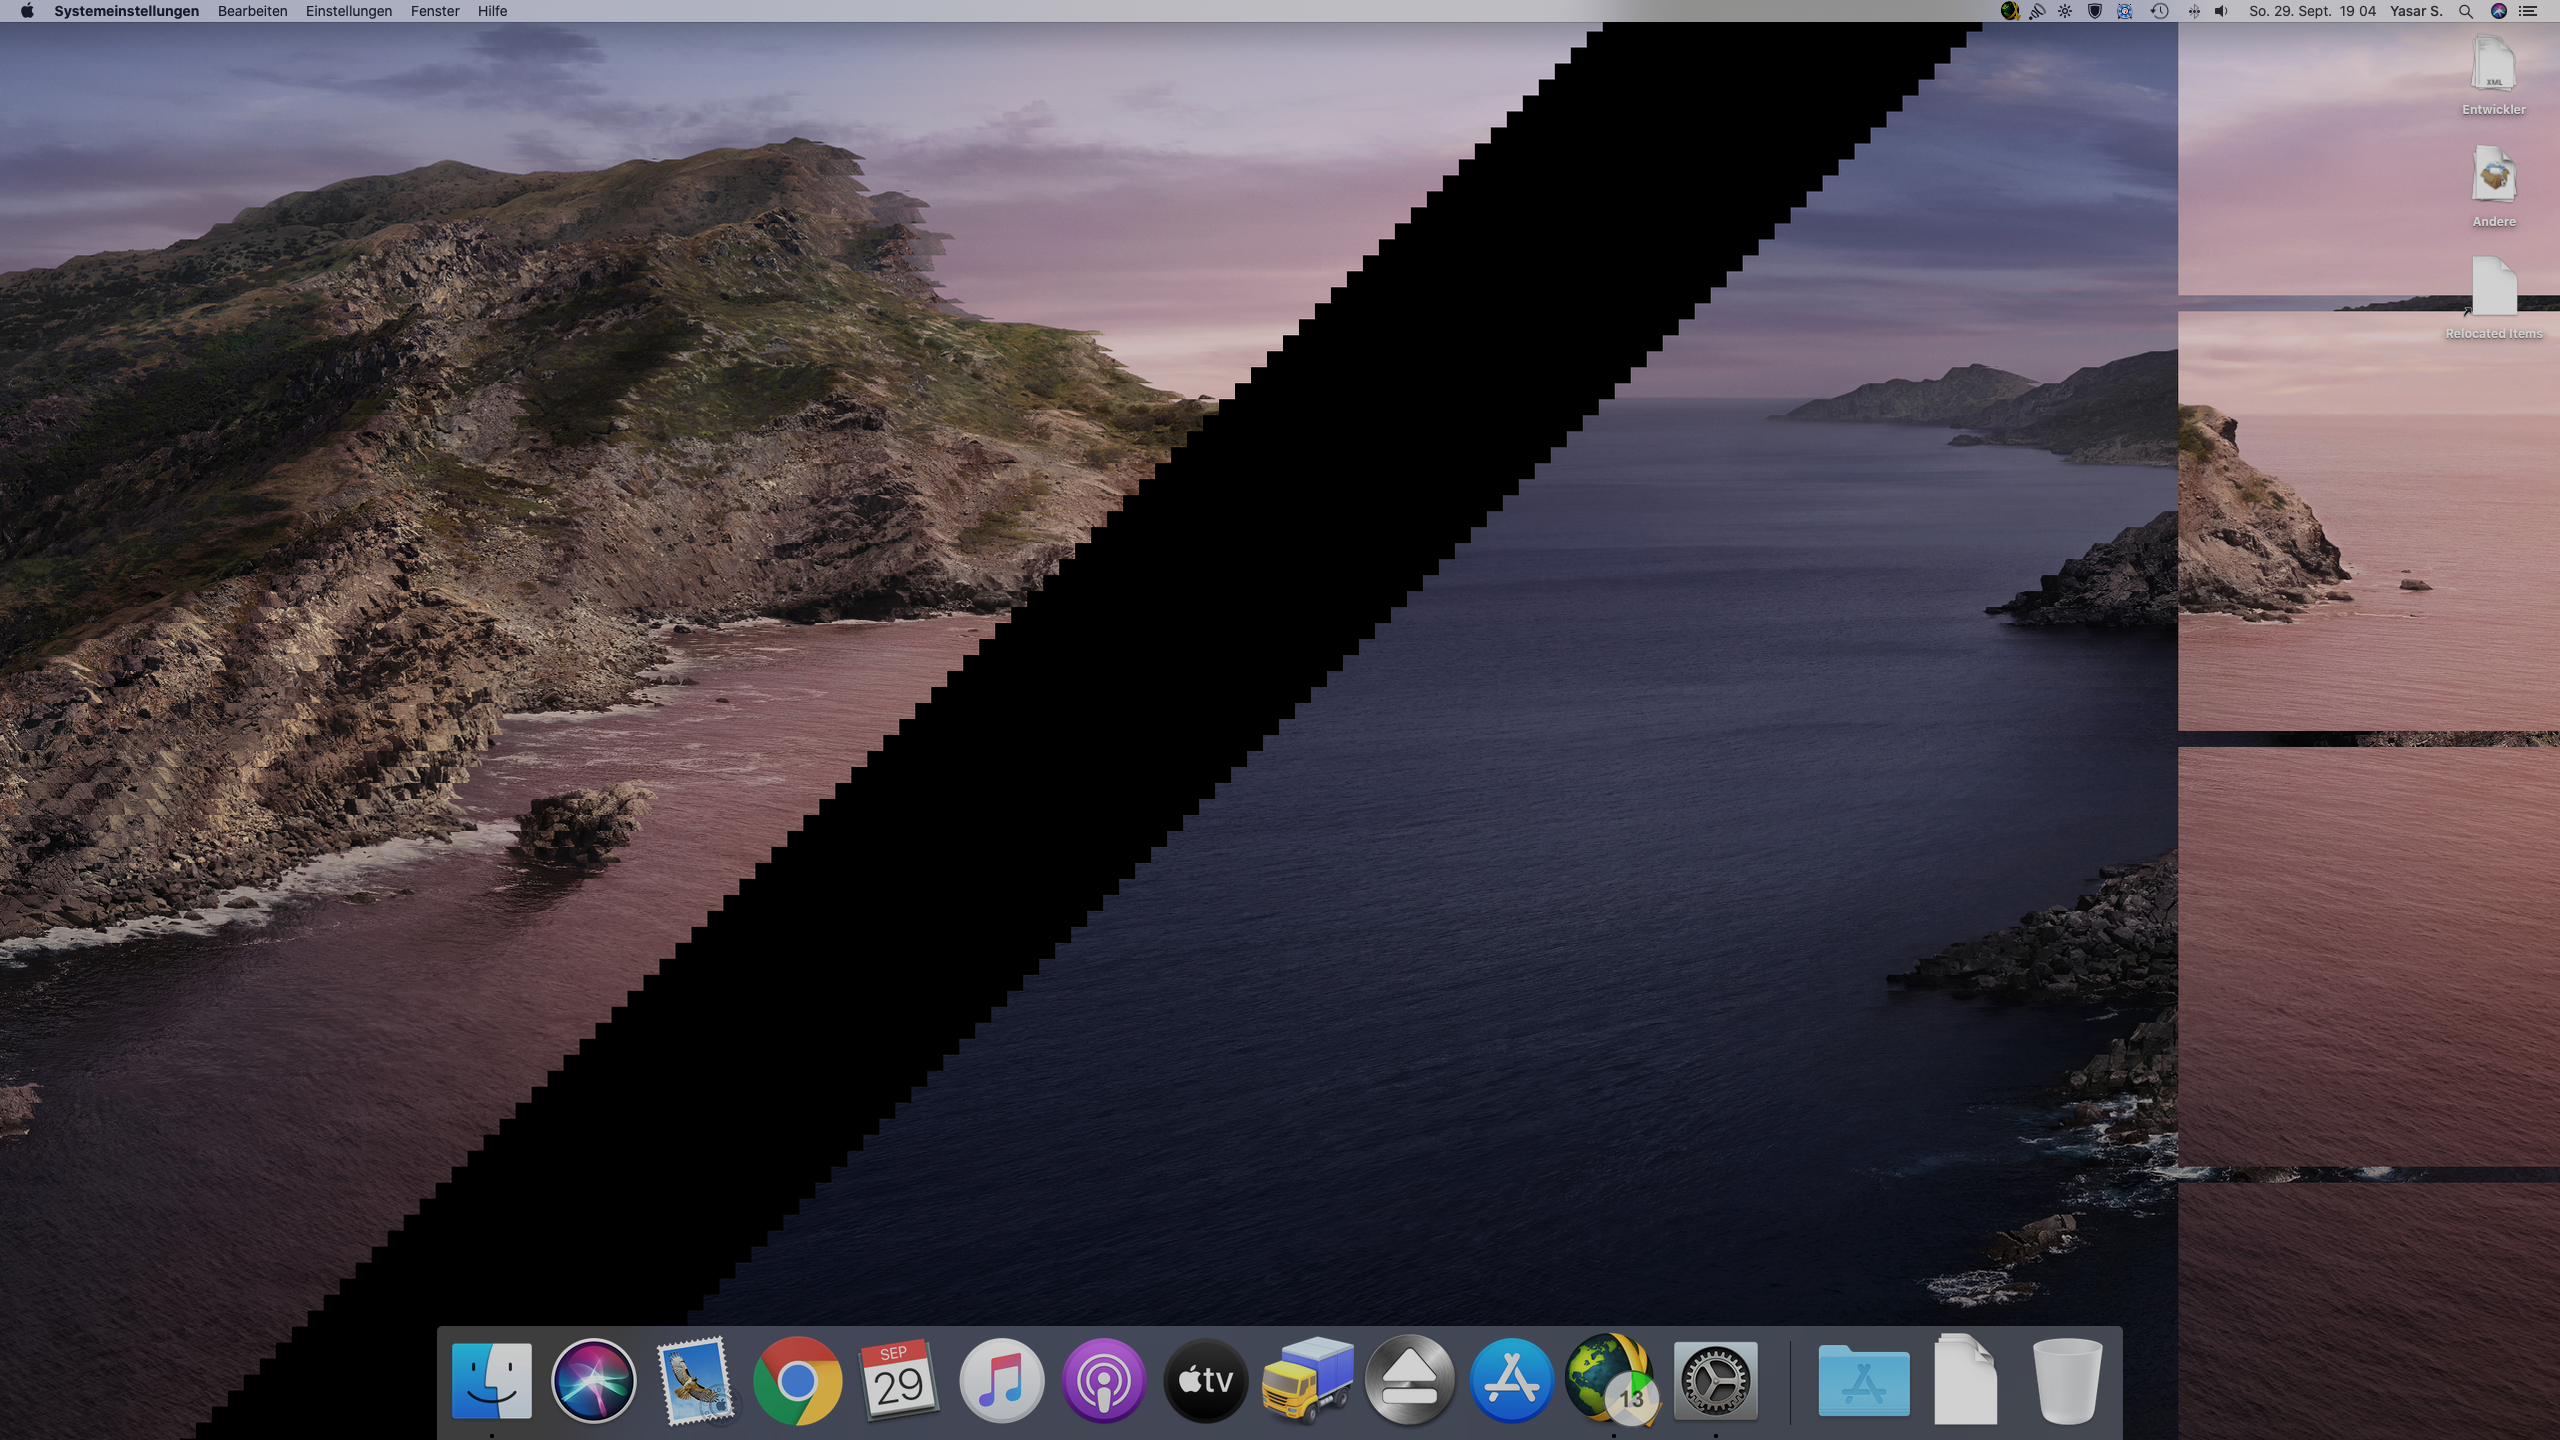
Task: Open the Fenster menu
Action: 434,11
